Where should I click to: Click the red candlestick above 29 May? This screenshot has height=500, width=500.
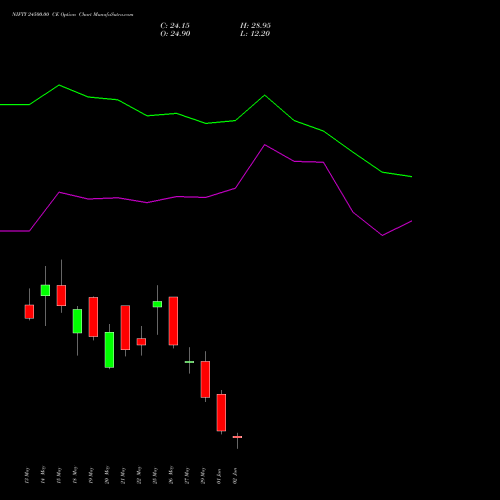[205, 379]
